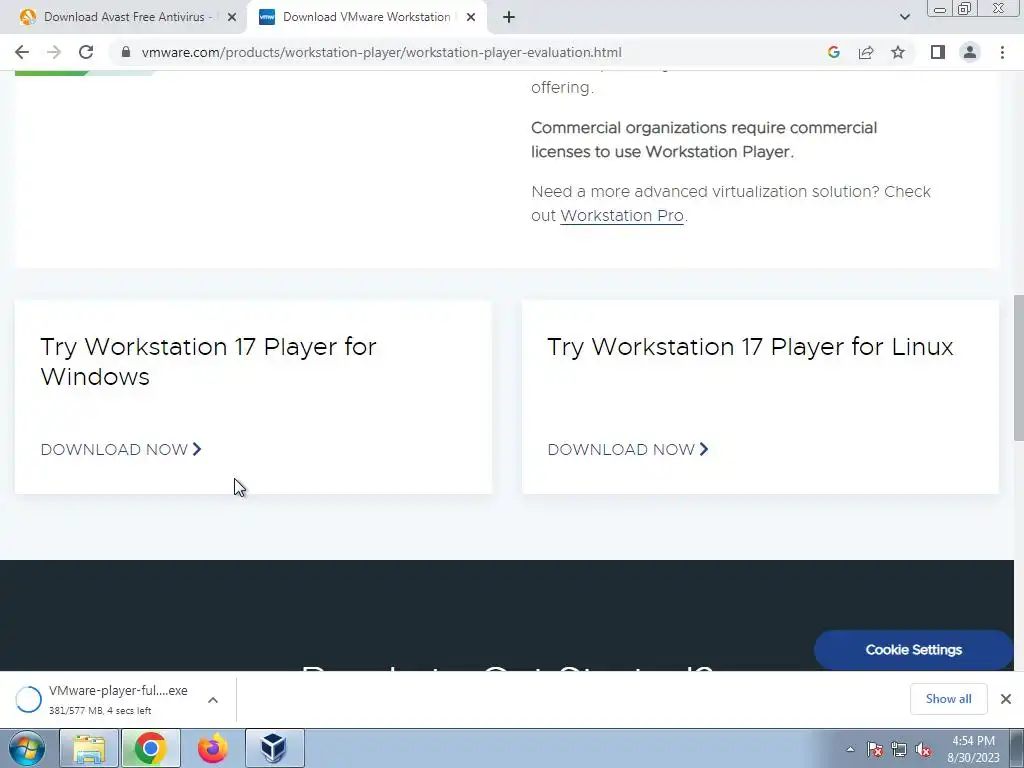
Task: Click the Chrome taskbar icon
Action: tap(150, 748)
